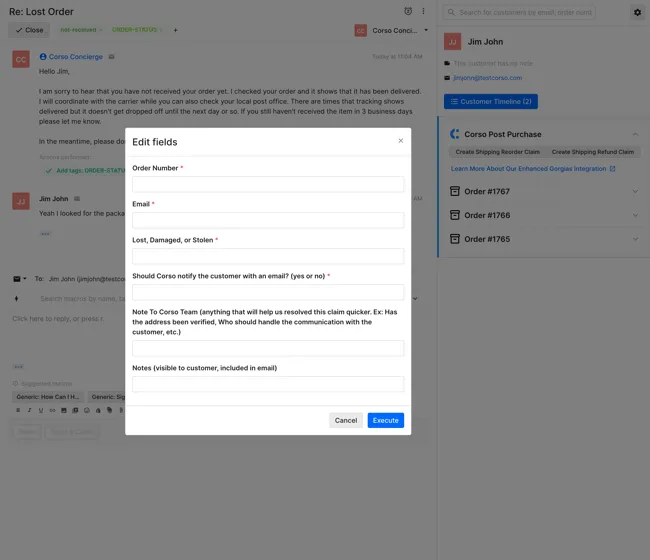Add a new tag with plus icon

(175, 30)
